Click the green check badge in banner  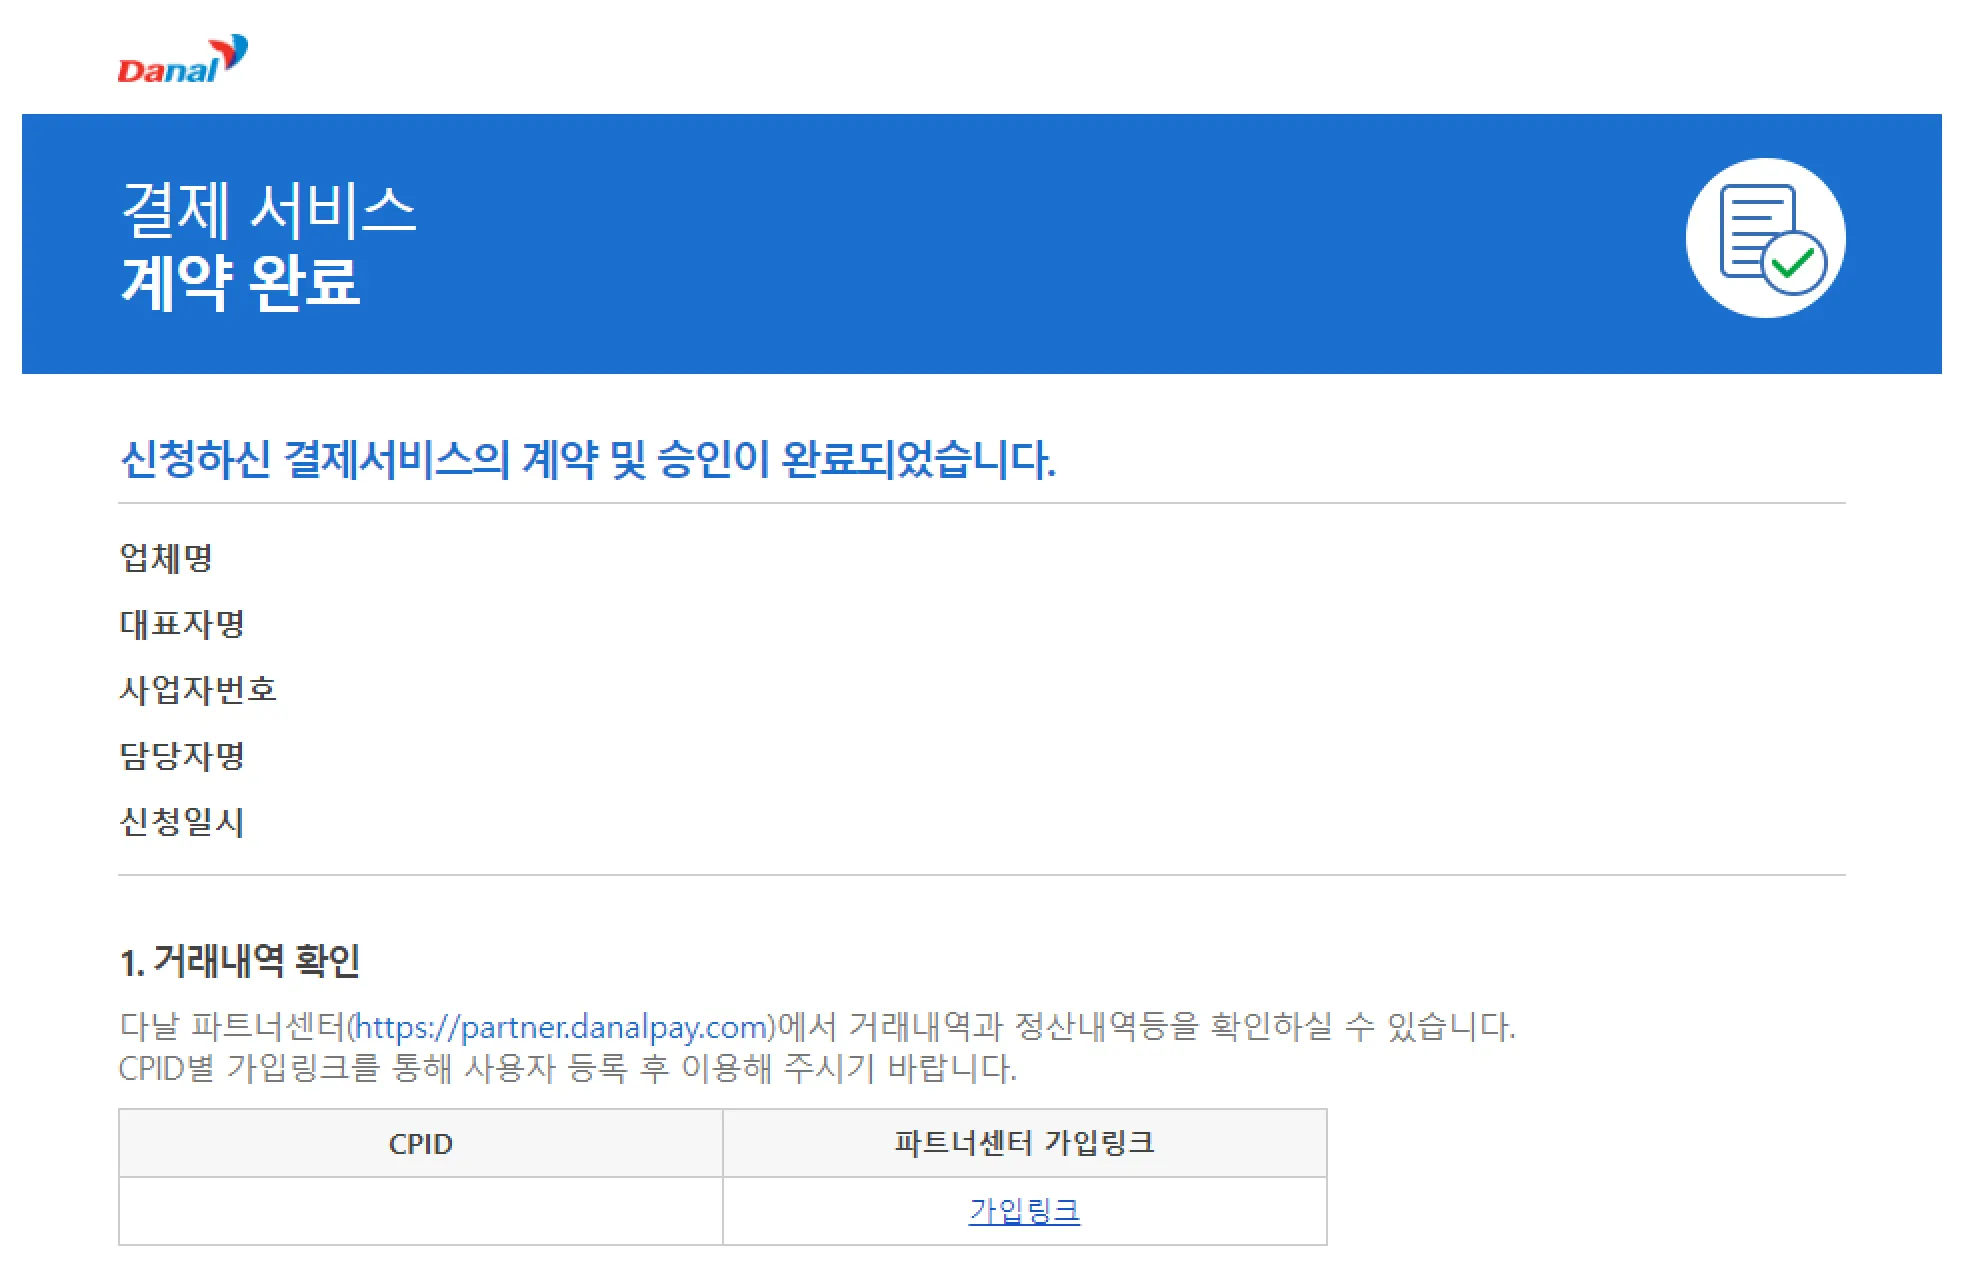point(1794,263)
